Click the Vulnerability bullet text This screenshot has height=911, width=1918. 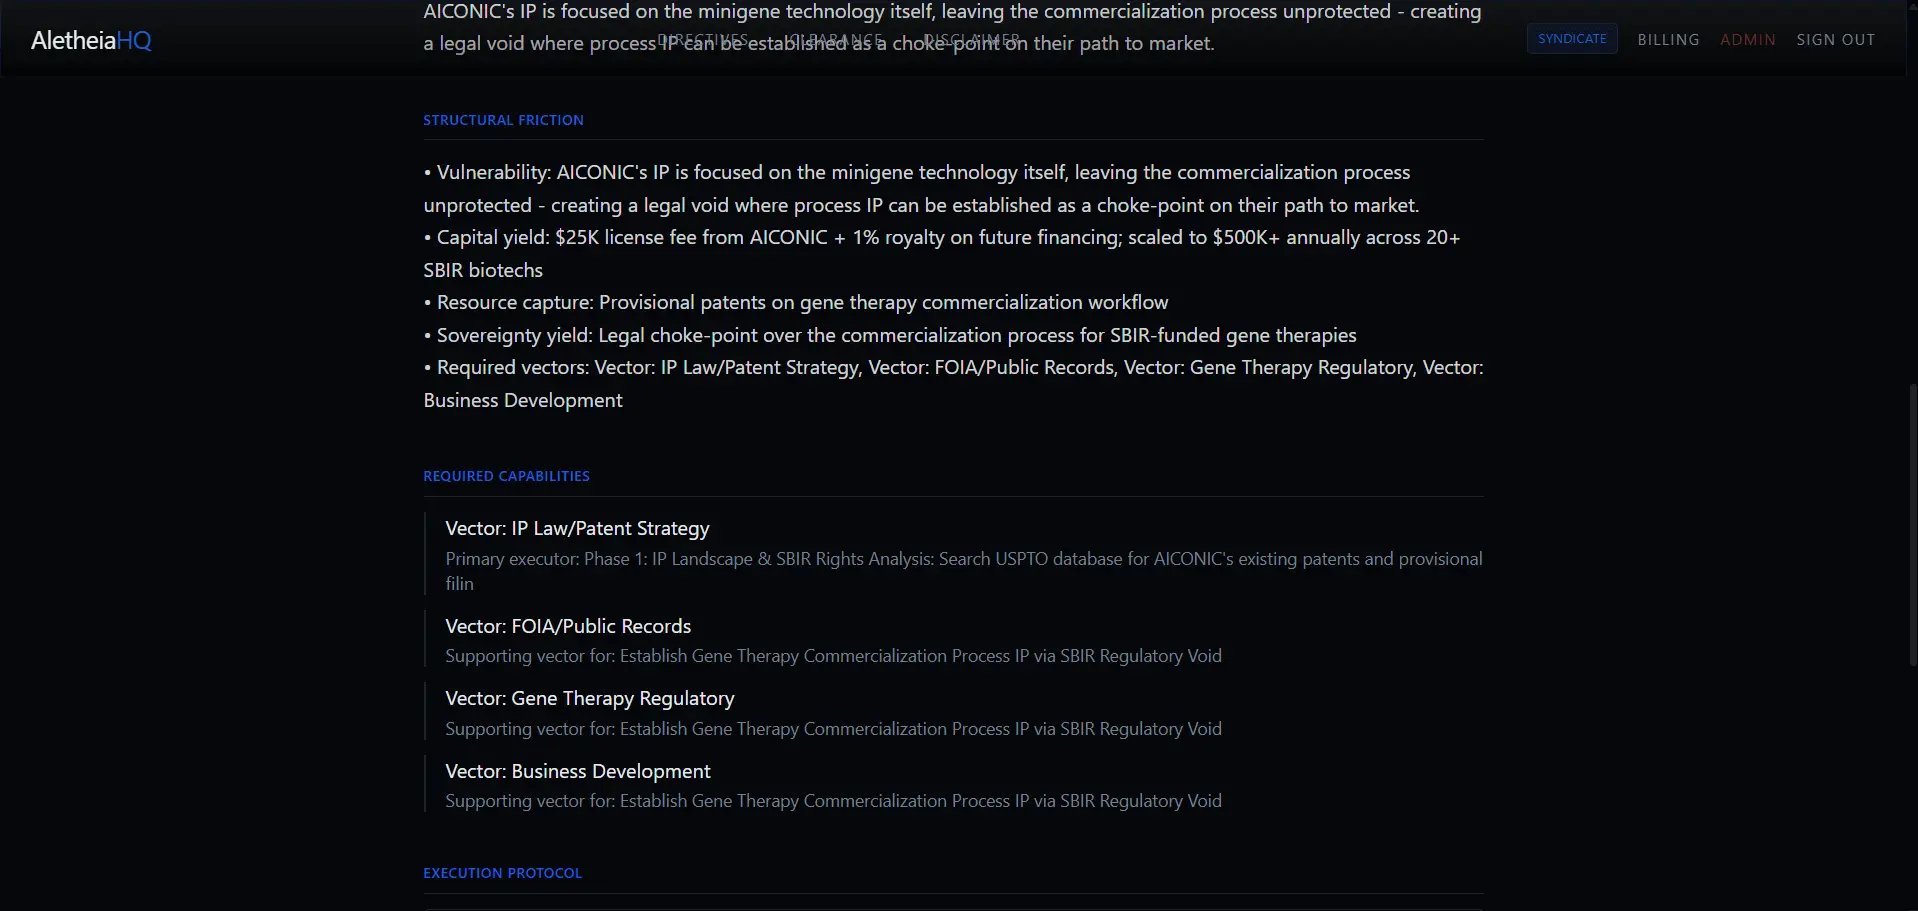[921, 188]
